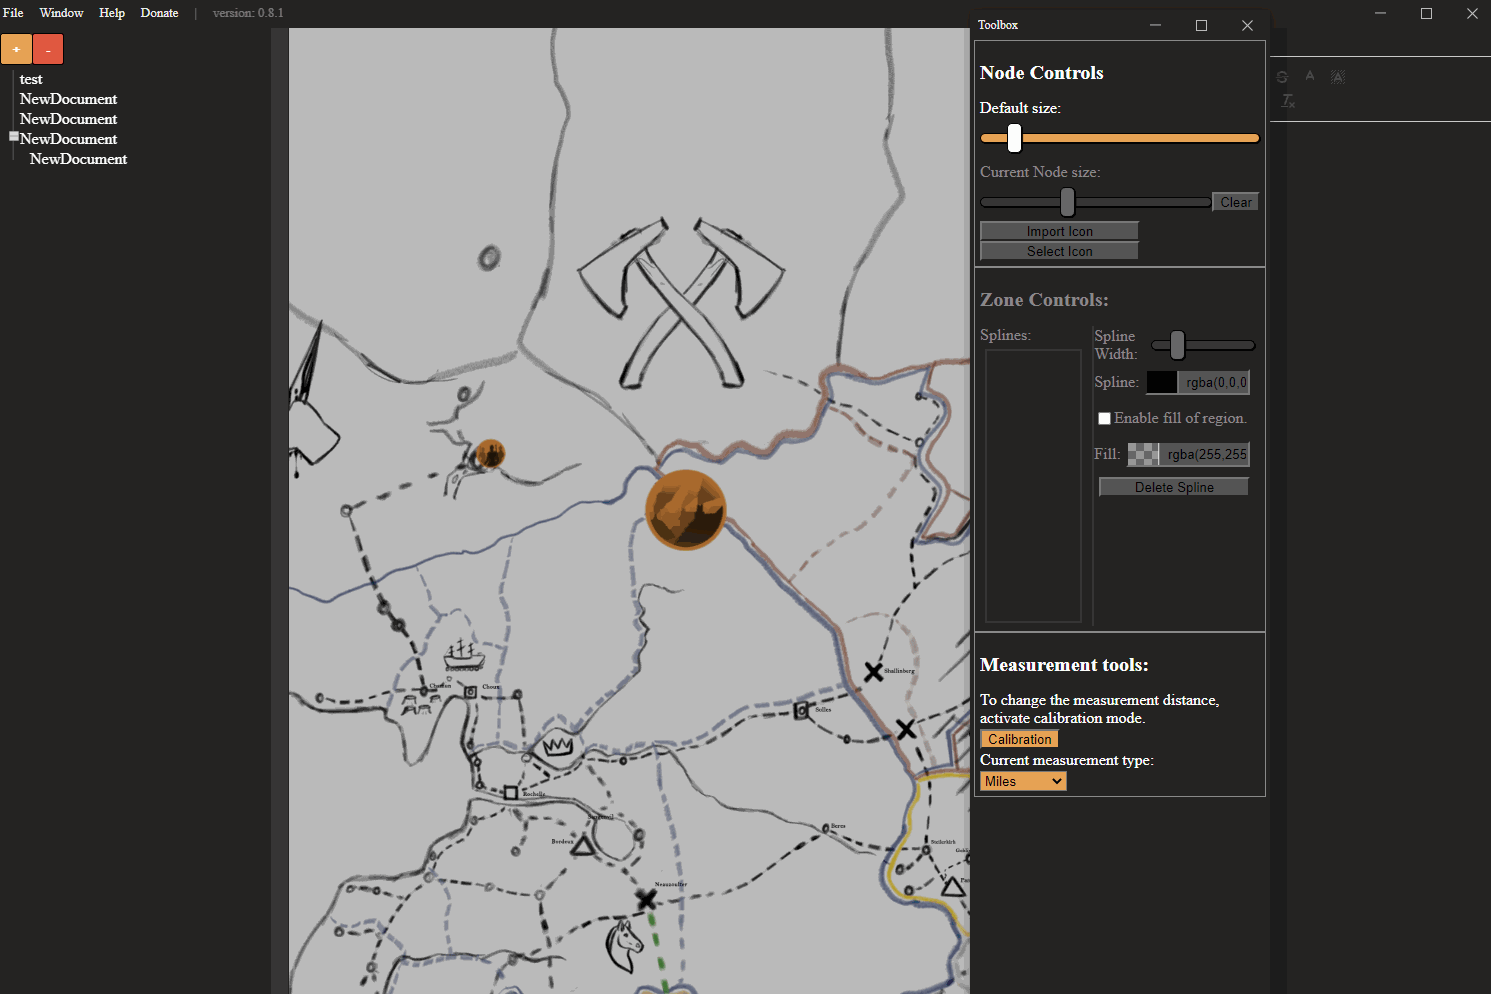Image resolution: width=1491 pixels, height=994 pixels.
Task: Click the version: 0.8.1 label
Action: 248,13
